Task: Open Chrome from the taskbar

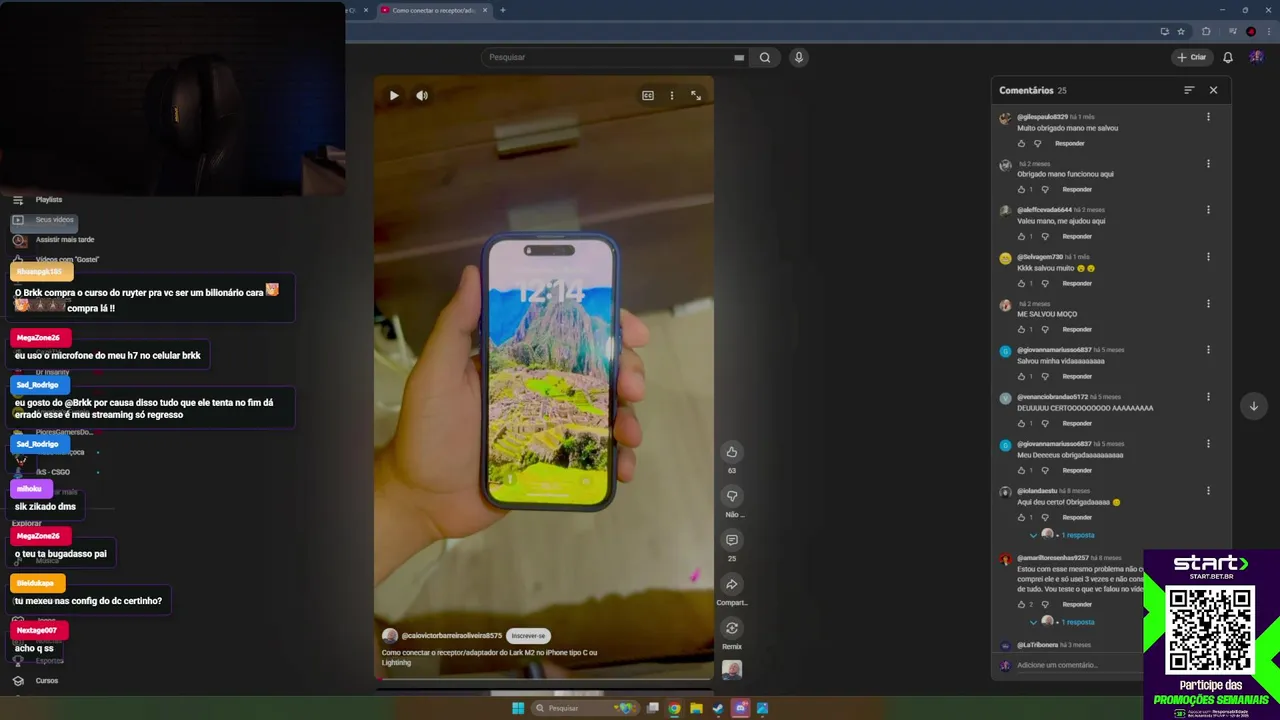Action: tap(674, 708)
